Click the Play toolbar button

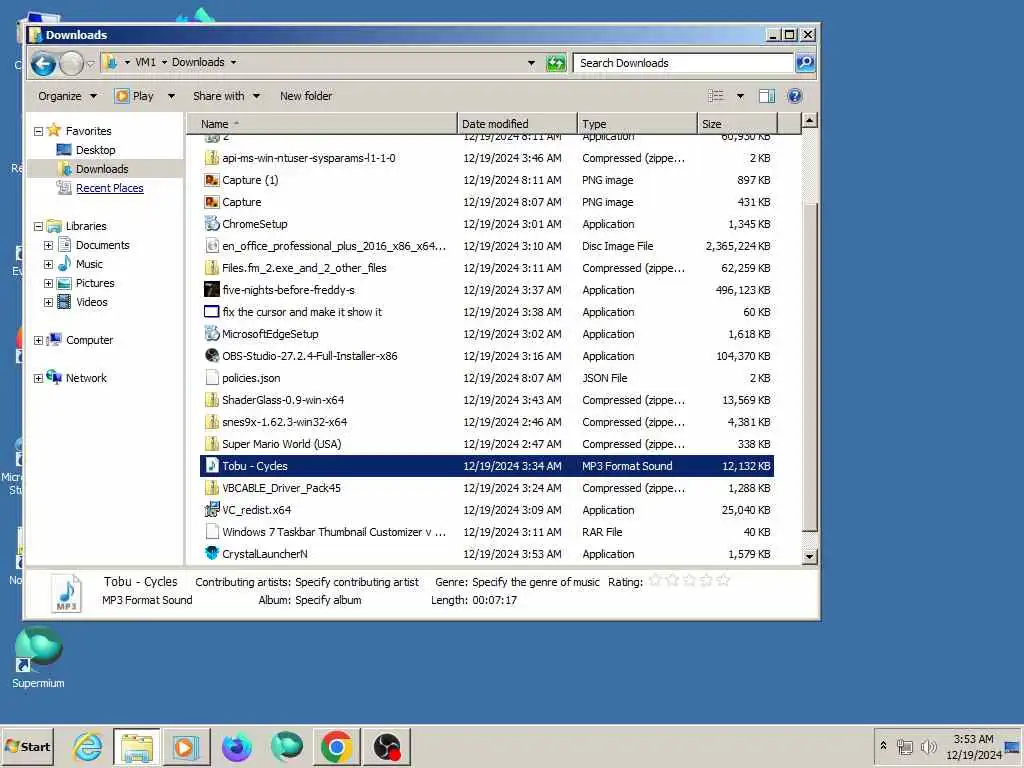(136, 96)
